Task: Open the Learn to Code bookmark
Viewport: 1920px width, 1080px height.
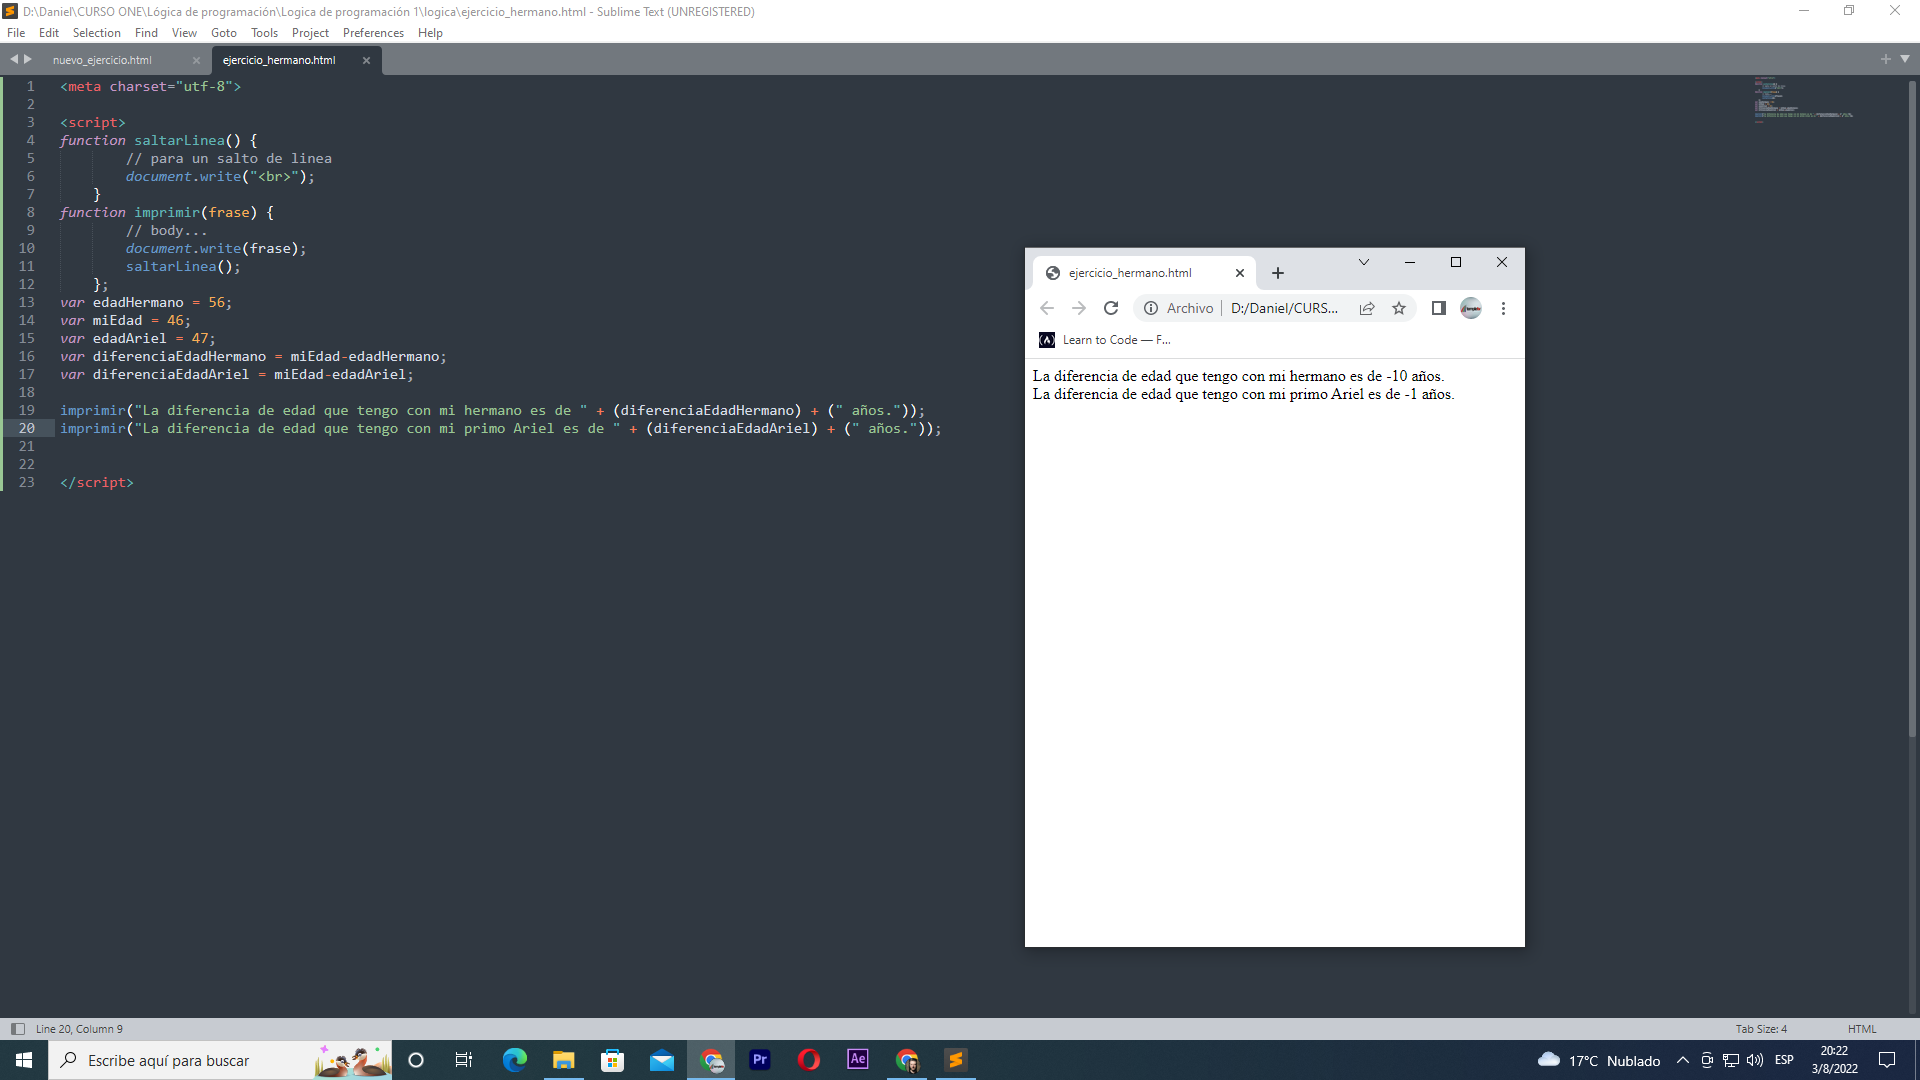Action: point(1106,340)
